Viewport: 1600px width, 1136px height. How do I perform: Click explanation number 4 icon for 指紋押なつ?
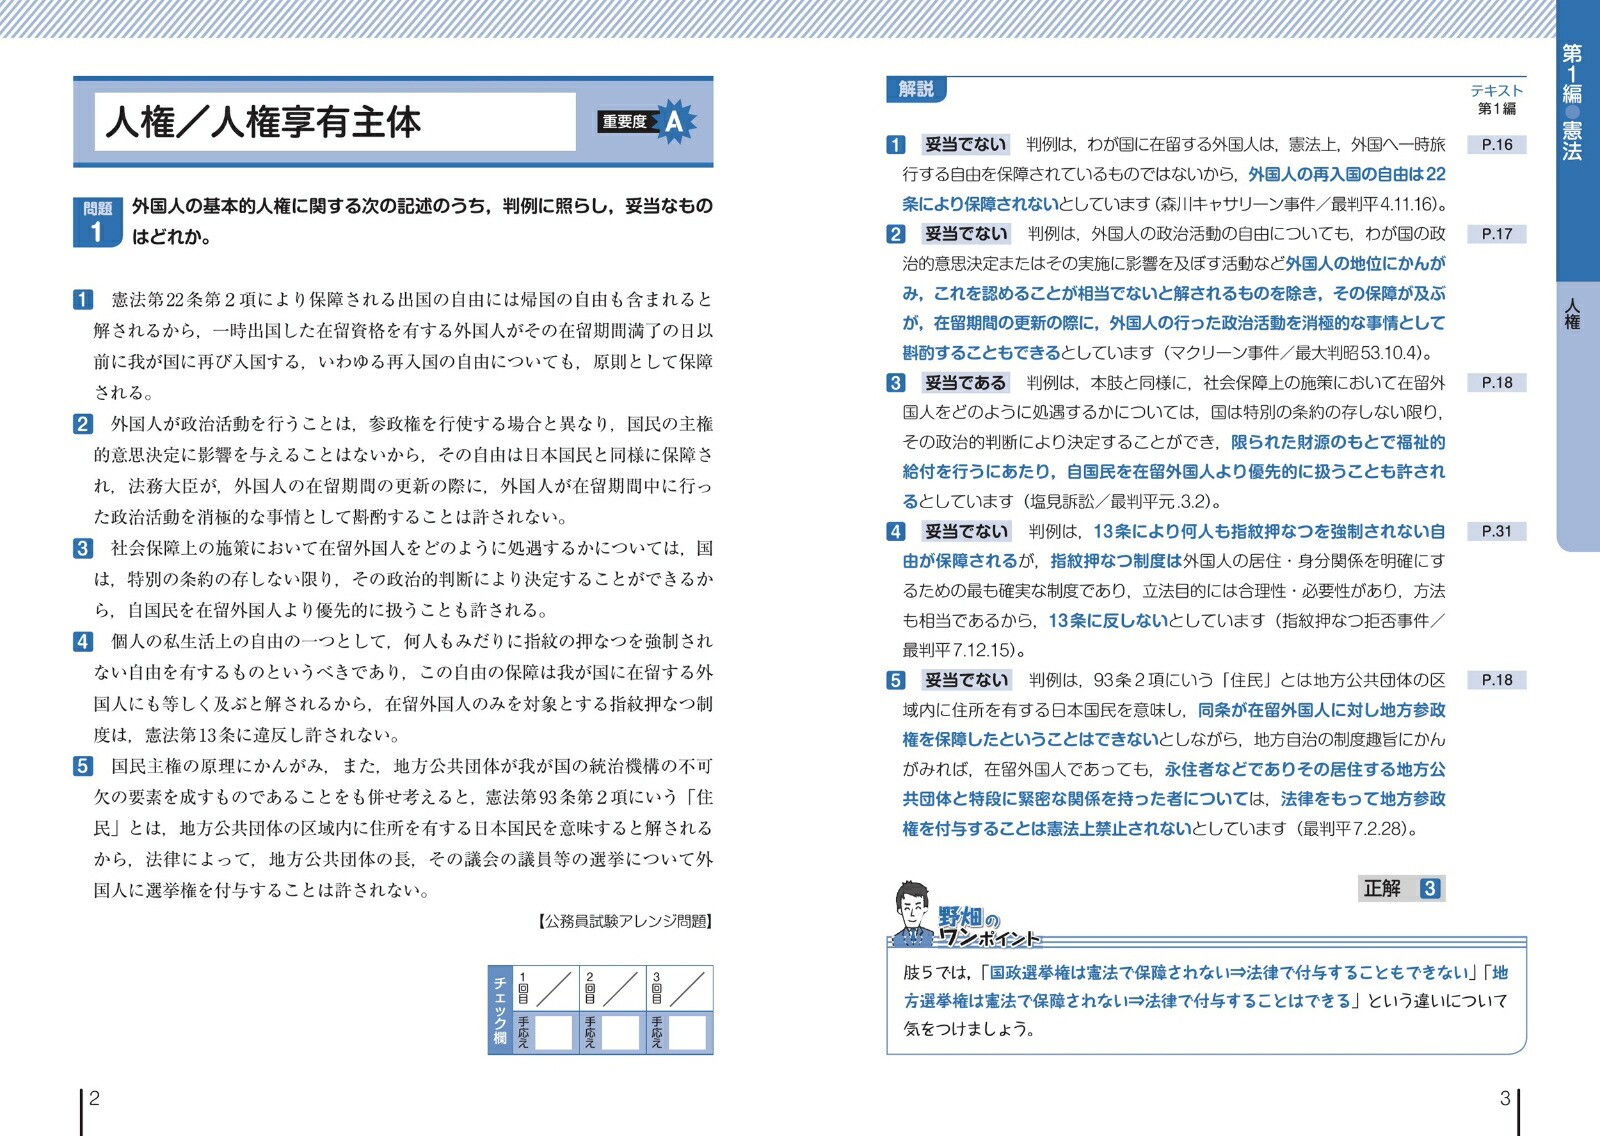click(896, 531)
